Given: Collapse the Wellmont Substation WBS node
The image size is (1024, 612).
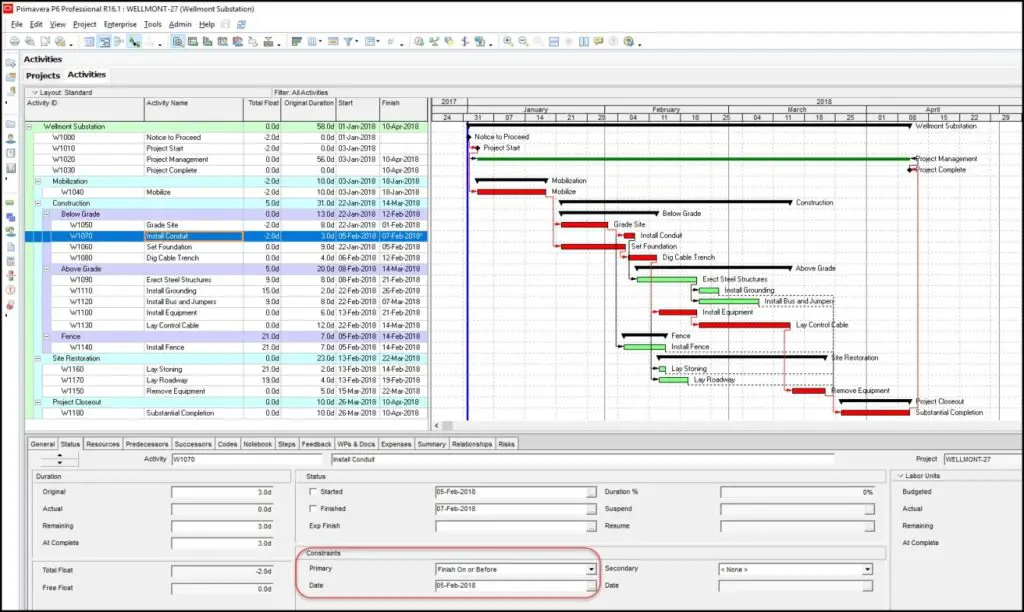Looking at the screenshot, I should click(x=29, y=127).
